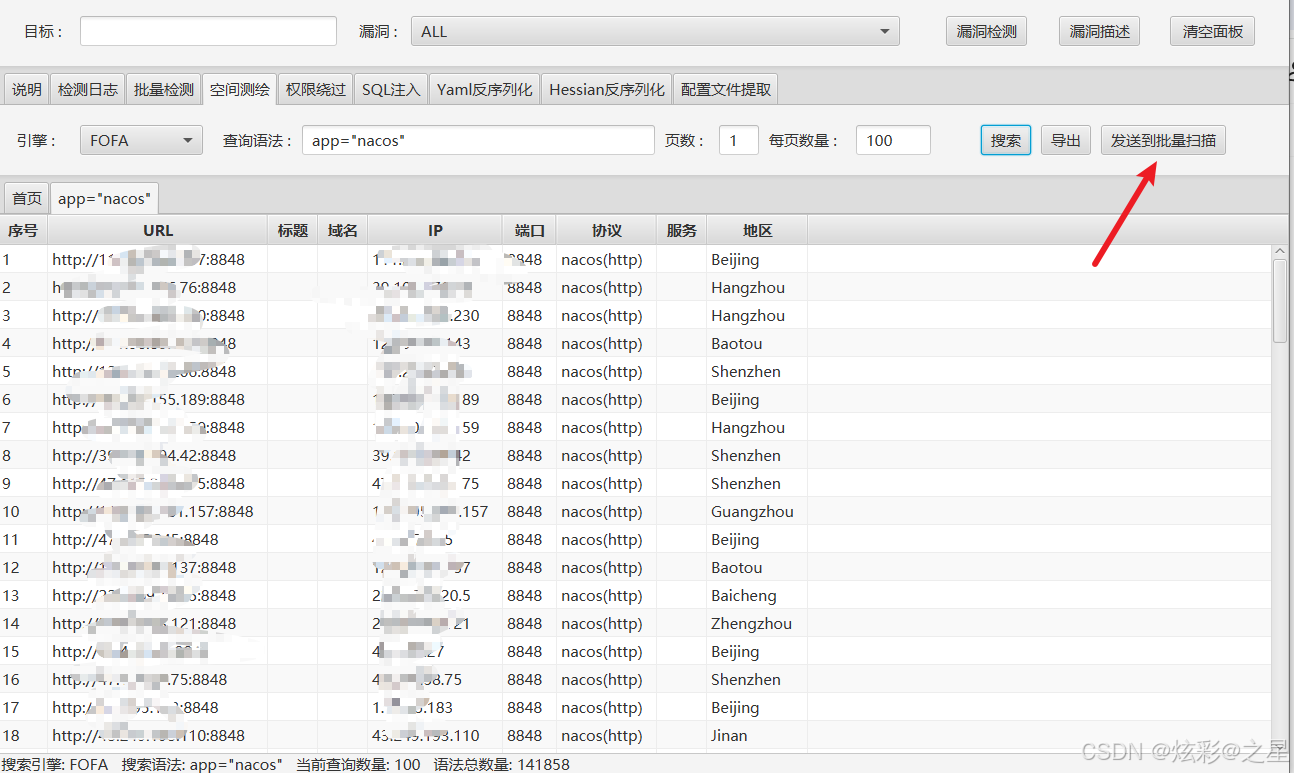Viewport: 1294px width, 773px height.
Task: Sort by the 序号 column header
Action: [23, 230]
